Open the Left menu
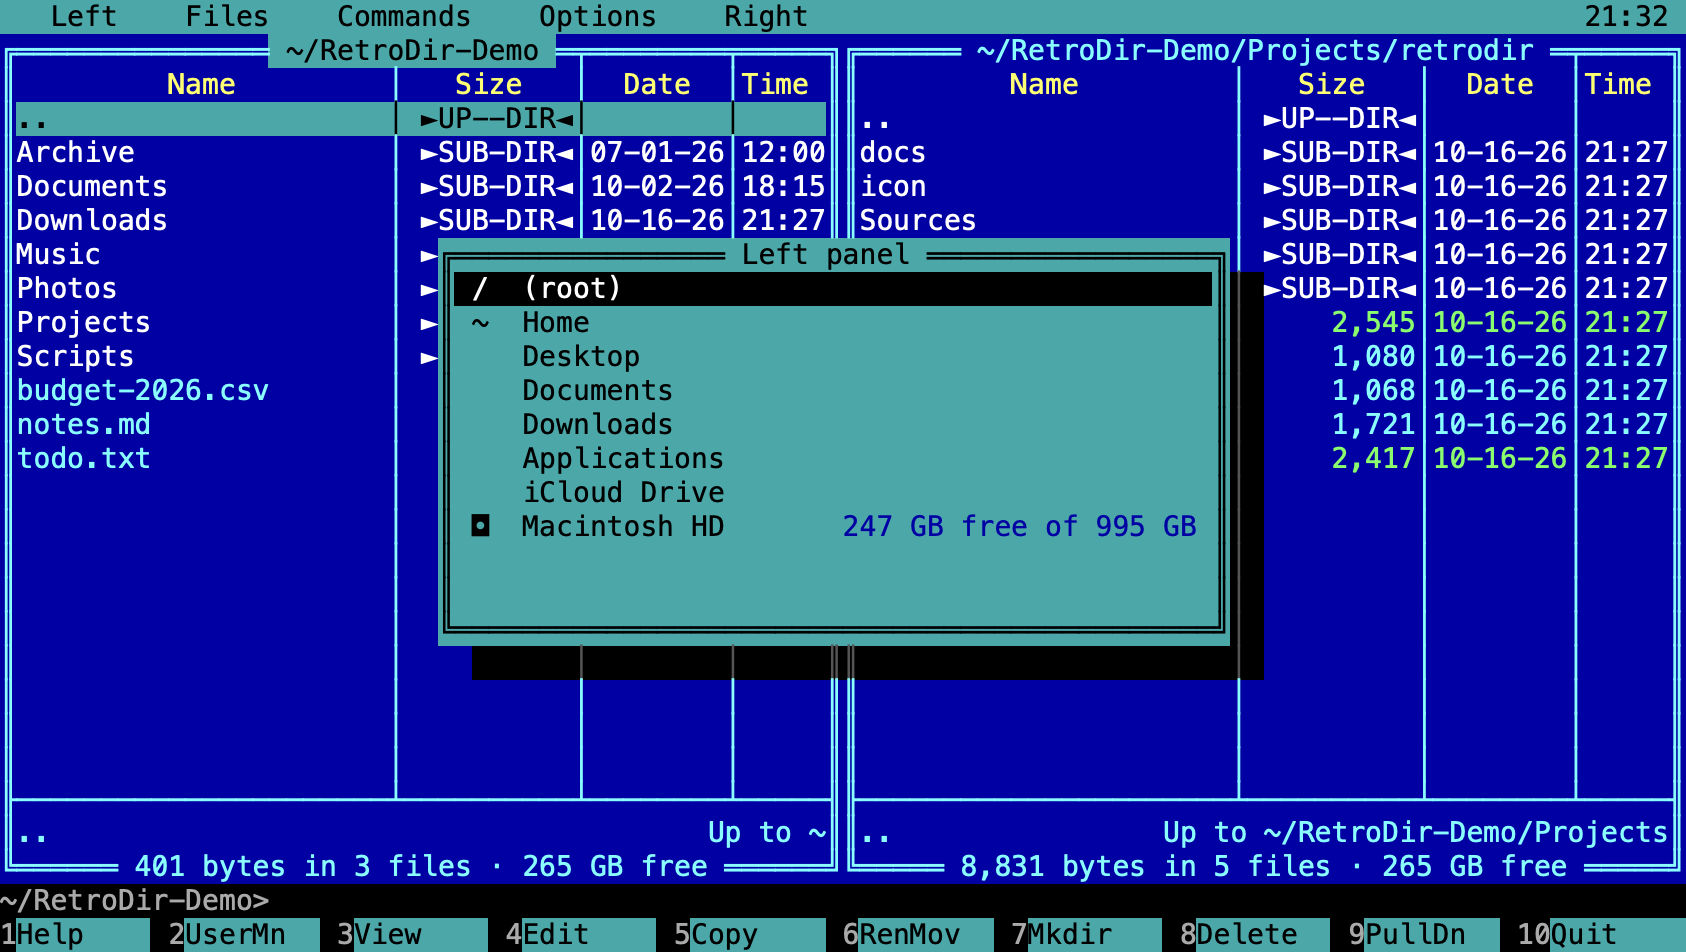This screenshot has width=1686, height=952. [x=84, y=16]
